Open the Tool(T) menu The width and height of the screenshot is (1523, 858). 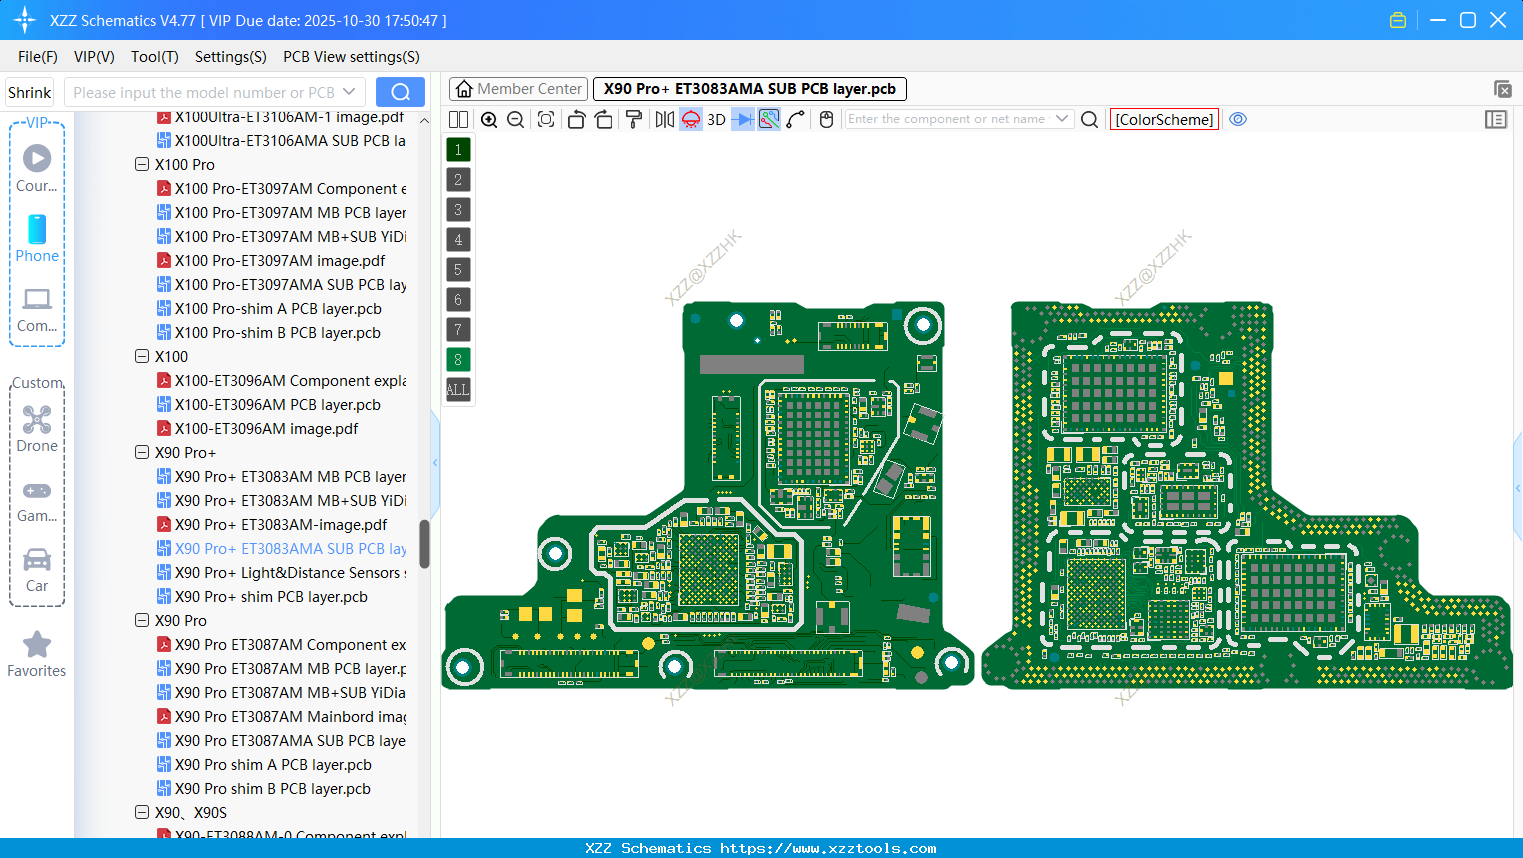pyautogui.click(x=154, y=57)
